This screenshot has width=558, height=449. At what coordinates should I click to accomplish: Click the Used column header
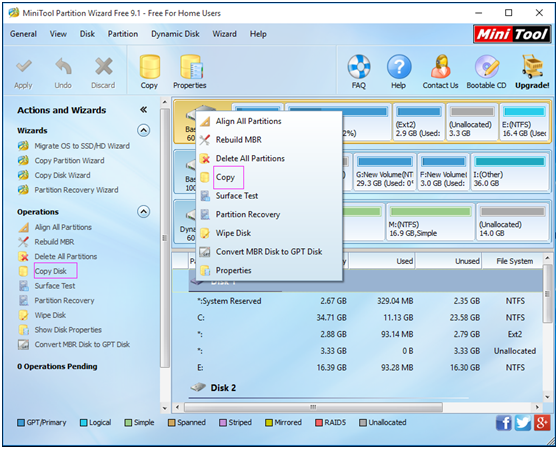pyautogui.click(x=382, y=261)
